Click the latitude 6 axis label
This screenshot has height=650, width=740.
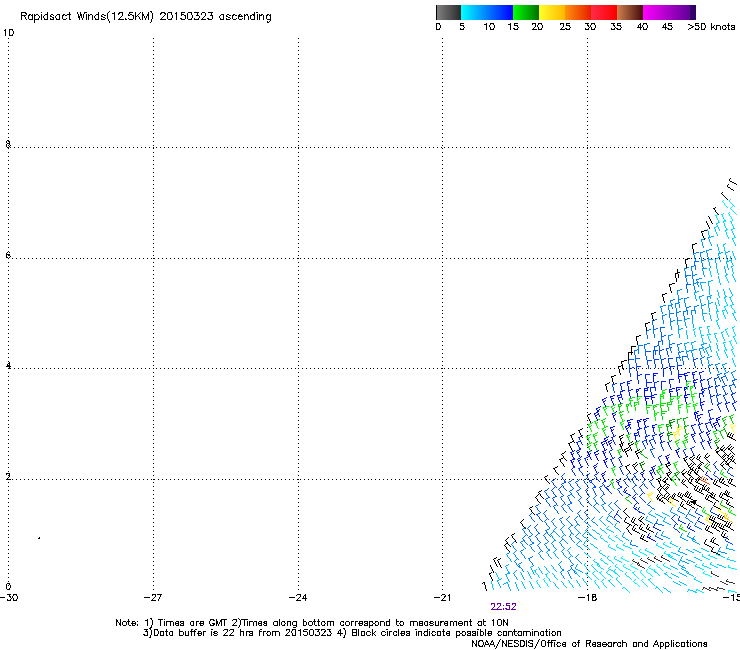(8, 255)
